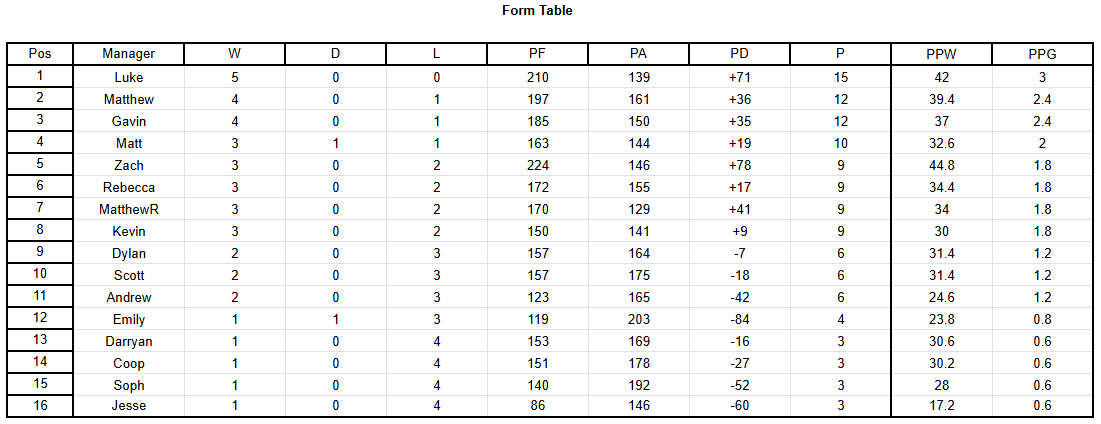Select Rebecca's PPW value 34.4
1101x424 pixels.
[x=942, y=187]
